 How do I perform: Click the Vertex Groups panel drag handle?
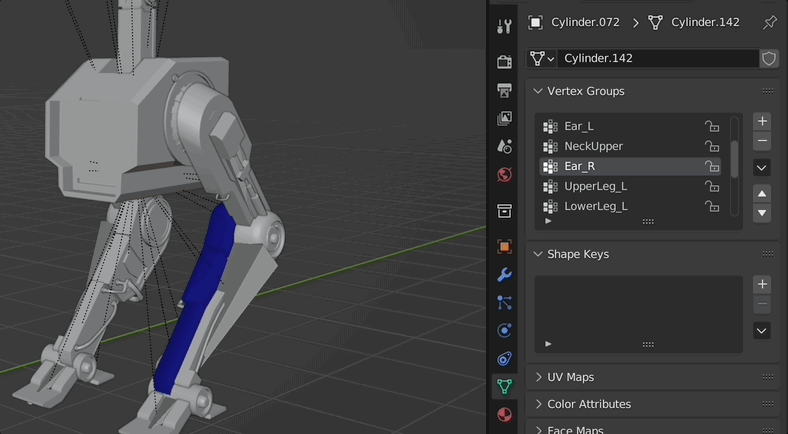coord(767,91)
